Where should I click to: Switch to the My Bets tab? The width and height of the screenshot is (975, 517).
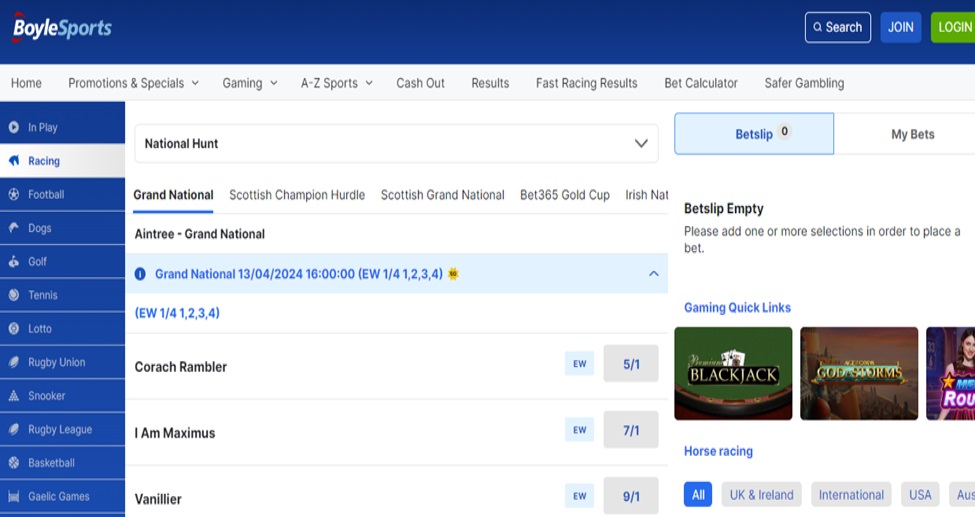(912, 134)
